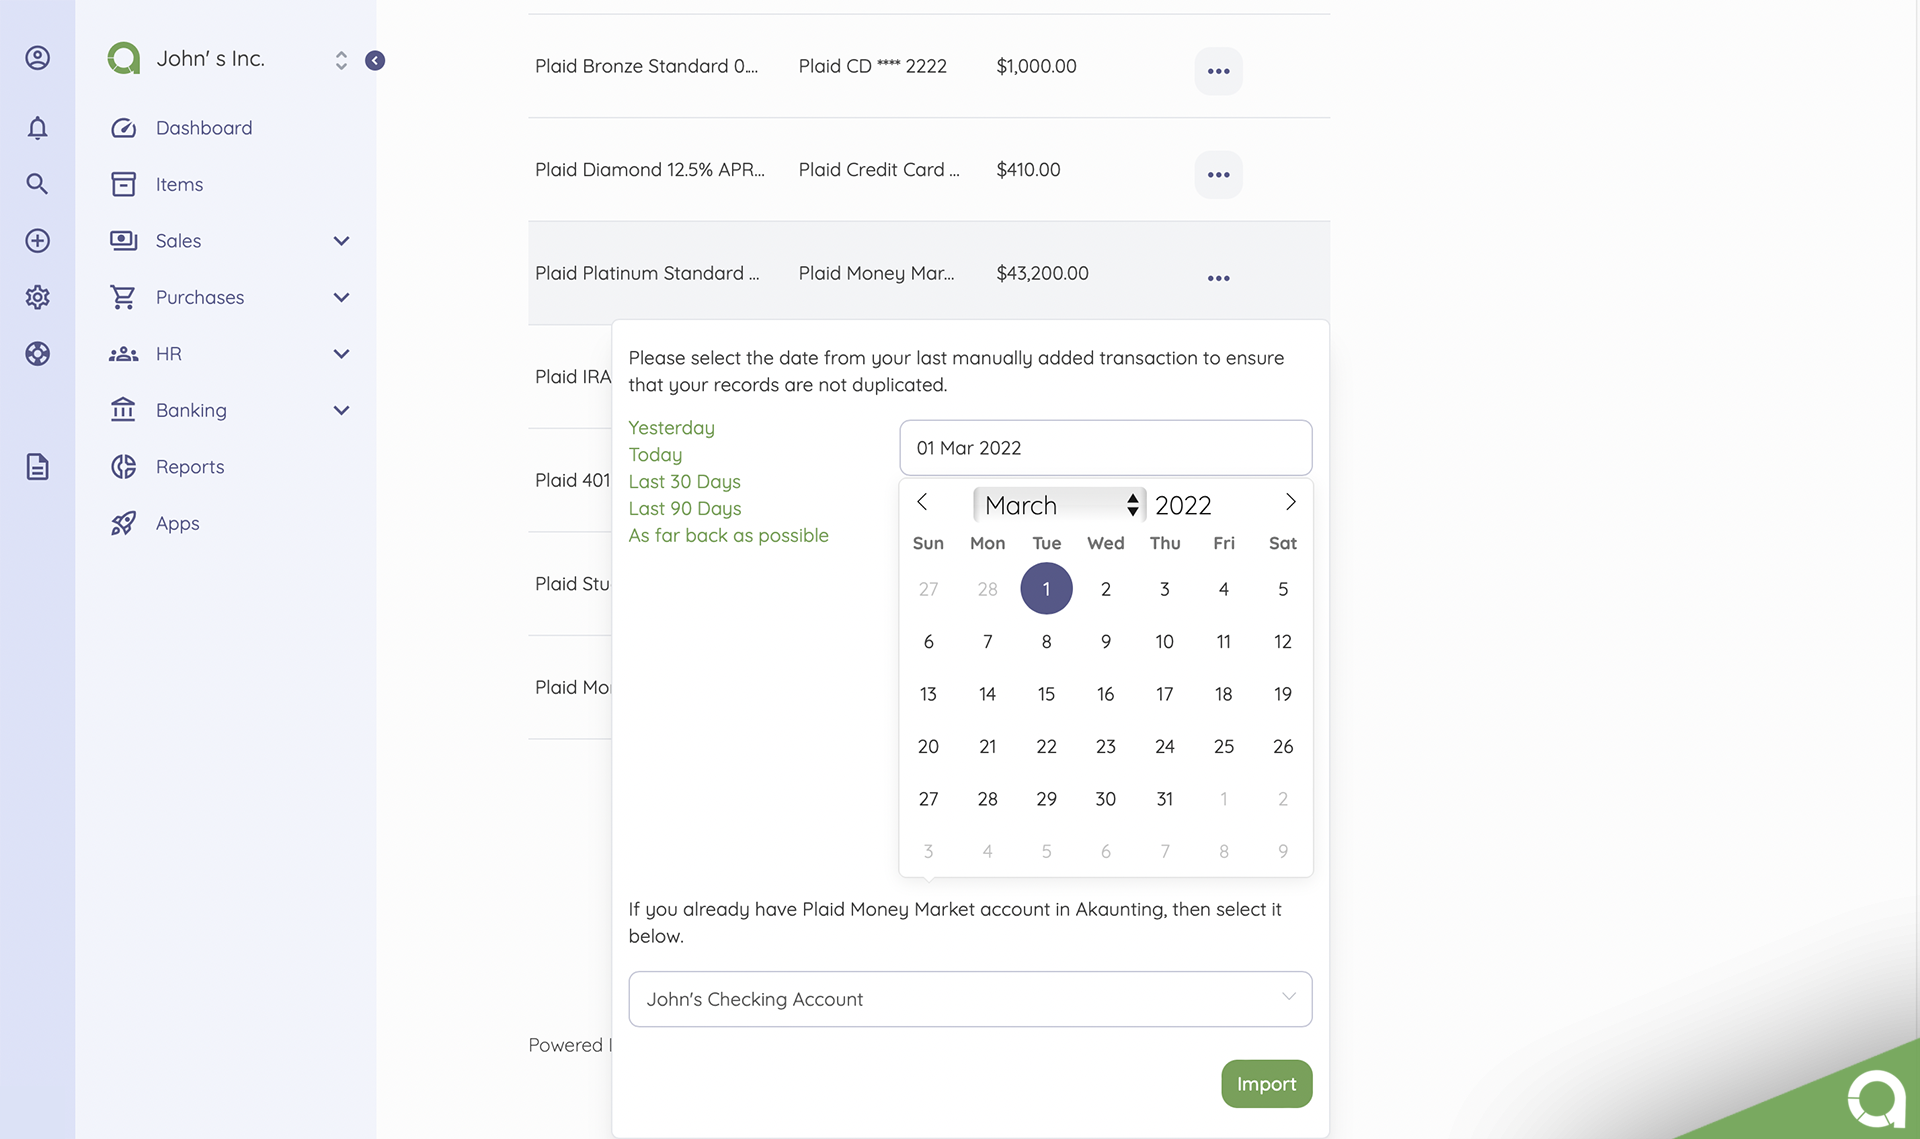Click the date input field
Image resolution: width=1920 pixels, height=1139 pixels.
pyautogui.click(x=1105, y=448)
